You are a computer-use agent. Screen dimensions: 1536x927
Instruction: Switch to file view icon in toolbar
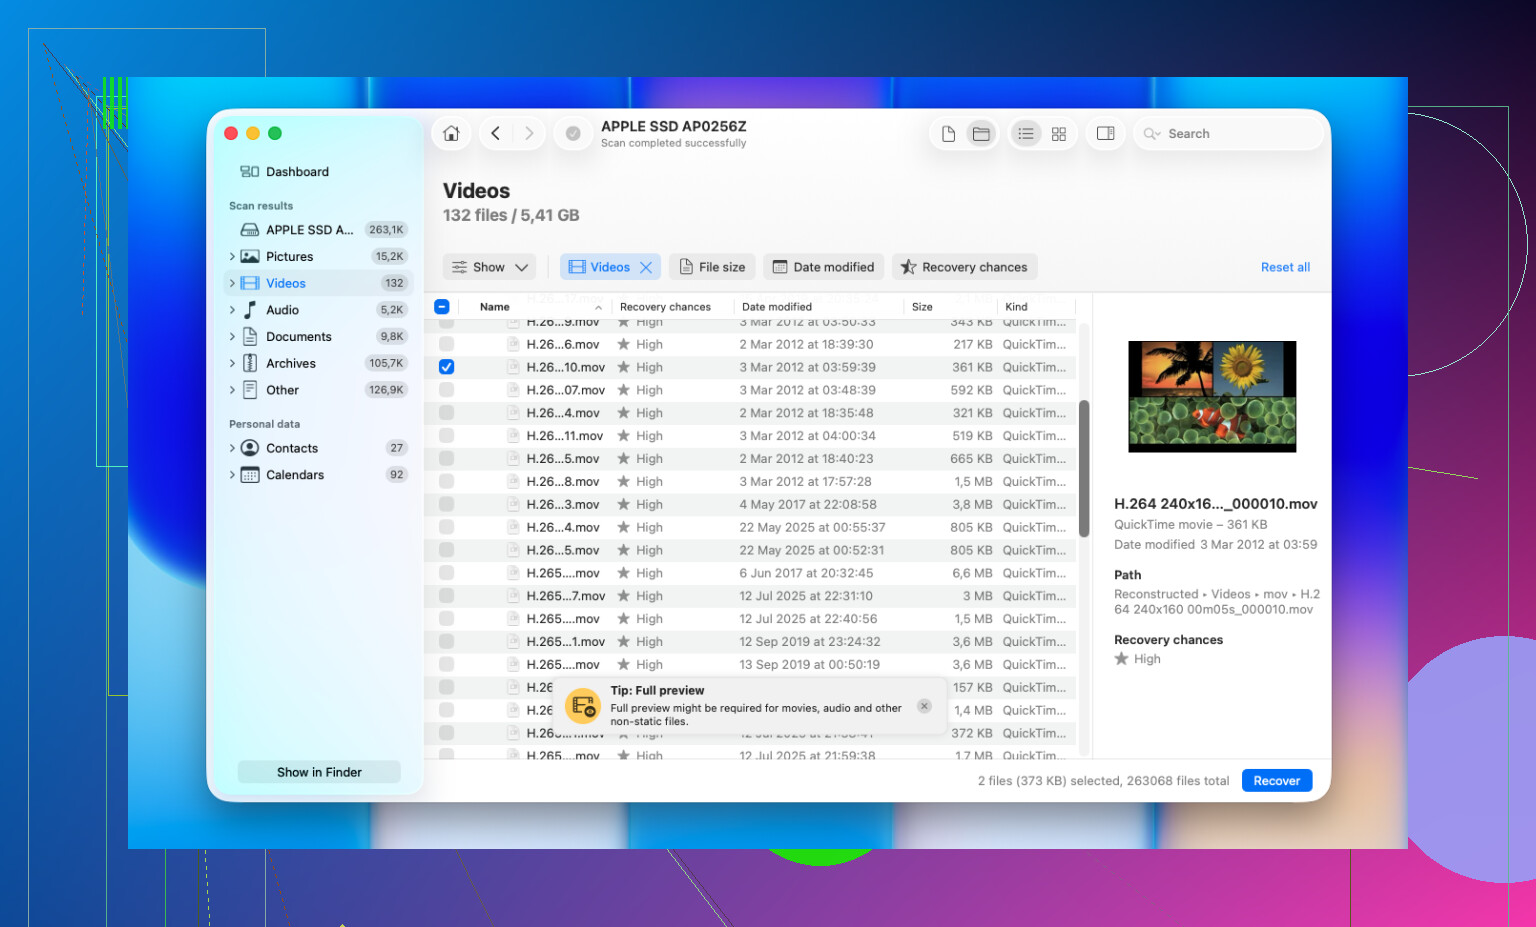click(x=948, y=134)
